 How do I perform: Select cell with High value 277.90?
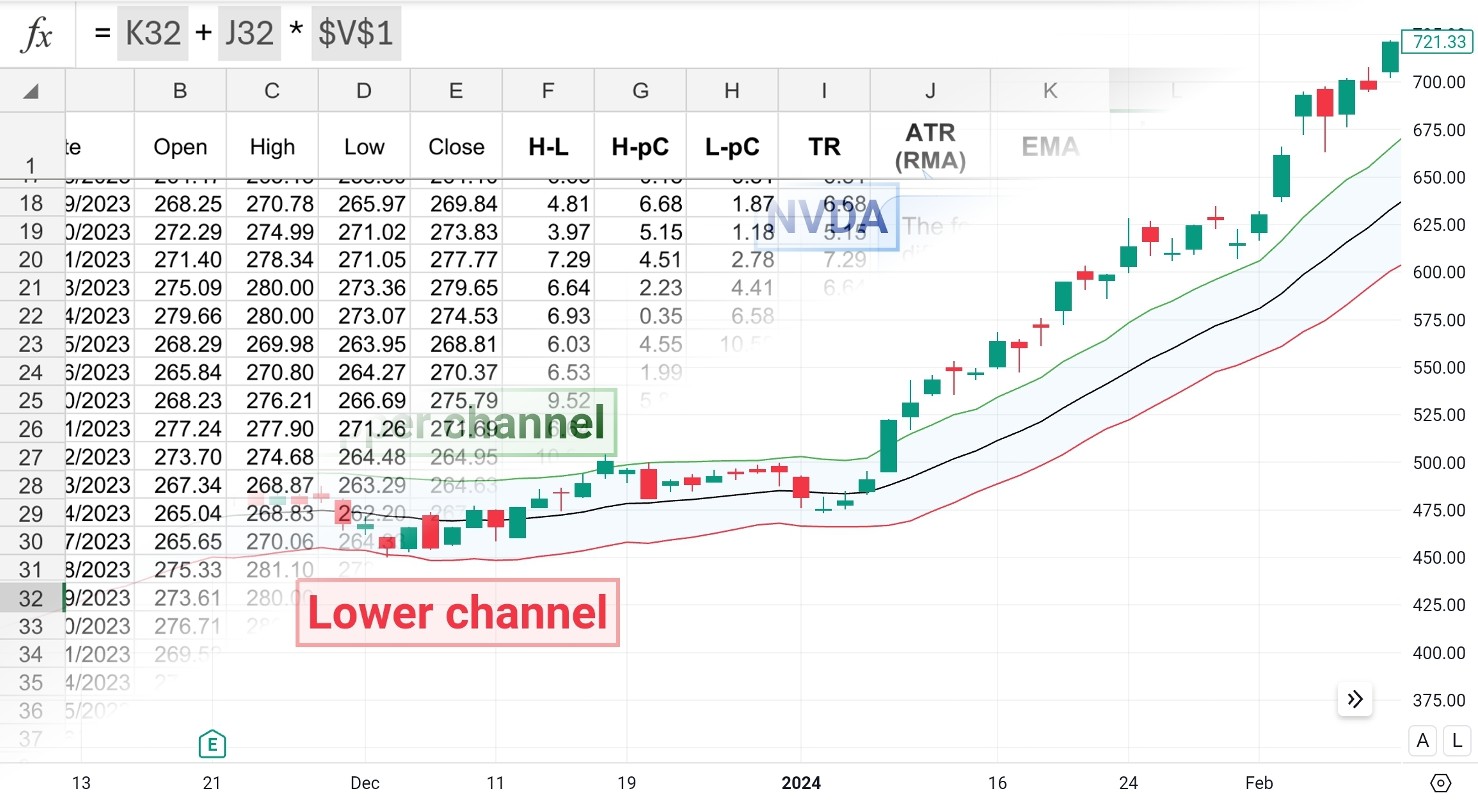(272, 429)
